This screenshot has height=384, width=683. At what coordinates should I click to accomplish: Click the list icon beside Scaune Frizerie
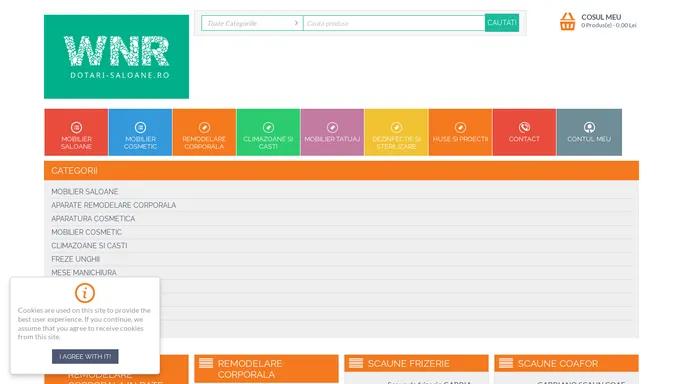pyautogui.click(x=356, y=363)
